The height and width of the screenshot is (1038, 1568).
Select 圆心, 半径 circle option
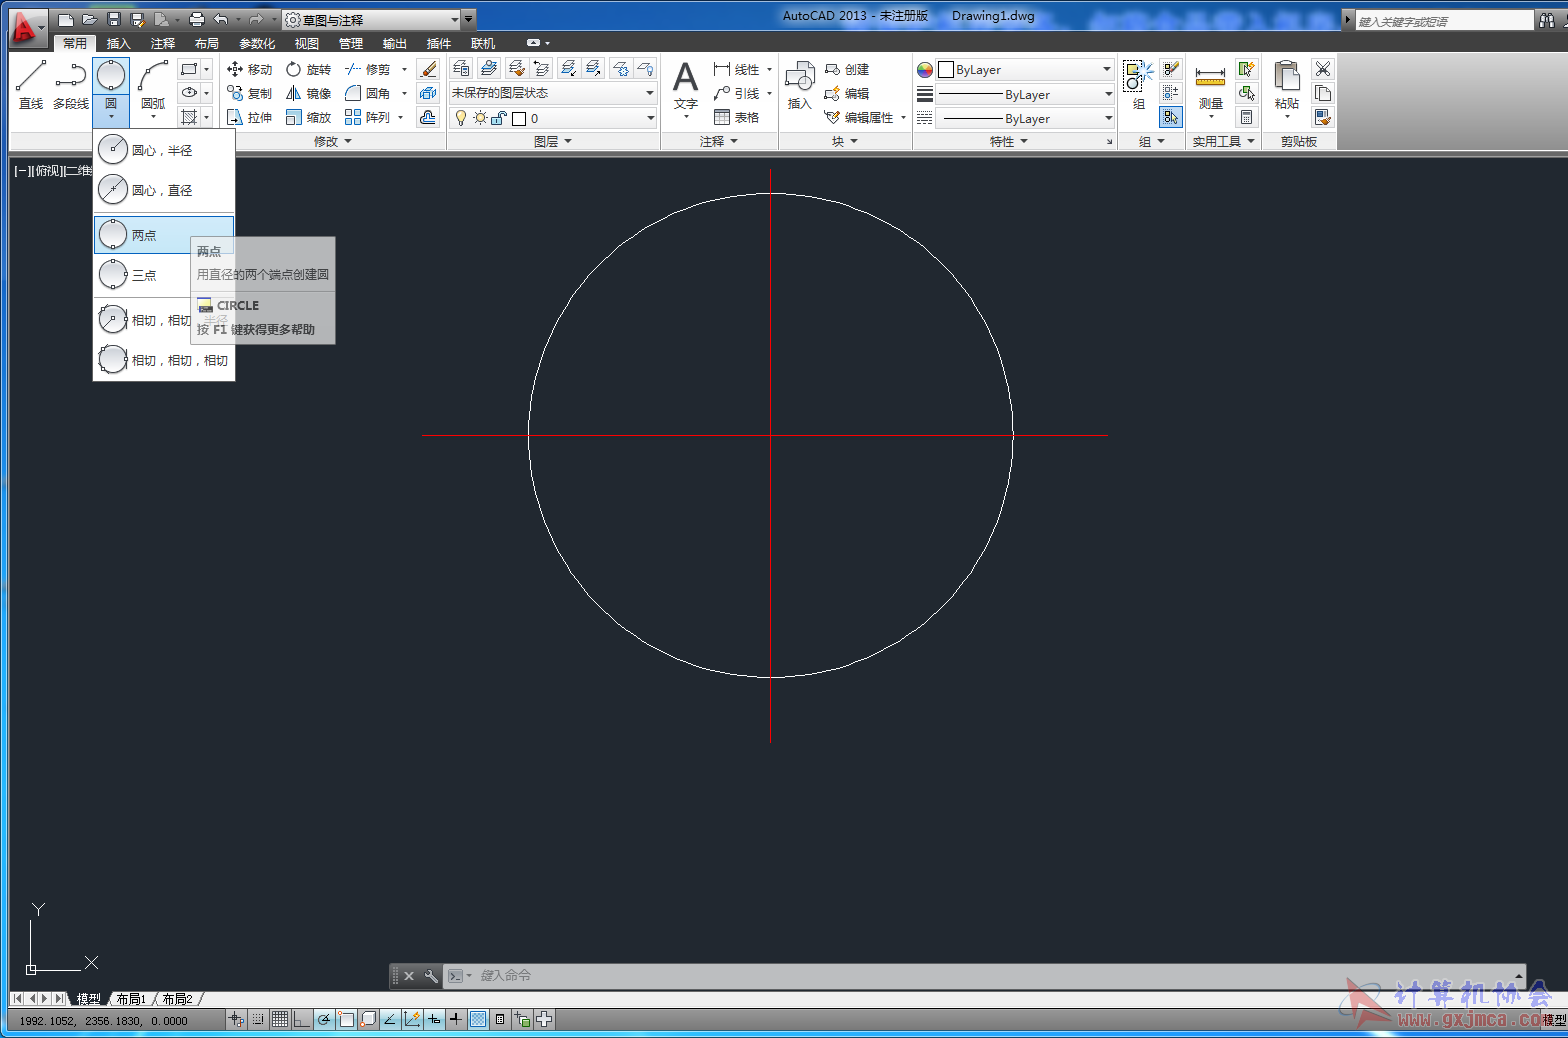coord(164,150)
